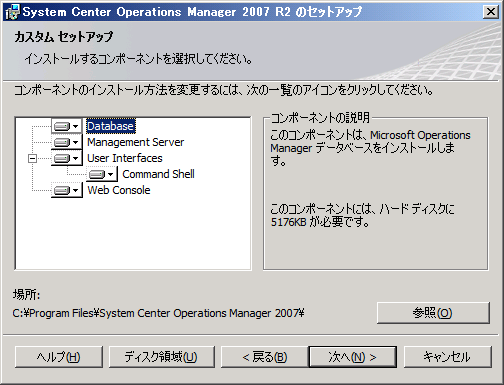Select the User Interfaces tree item

click(125, 158)
